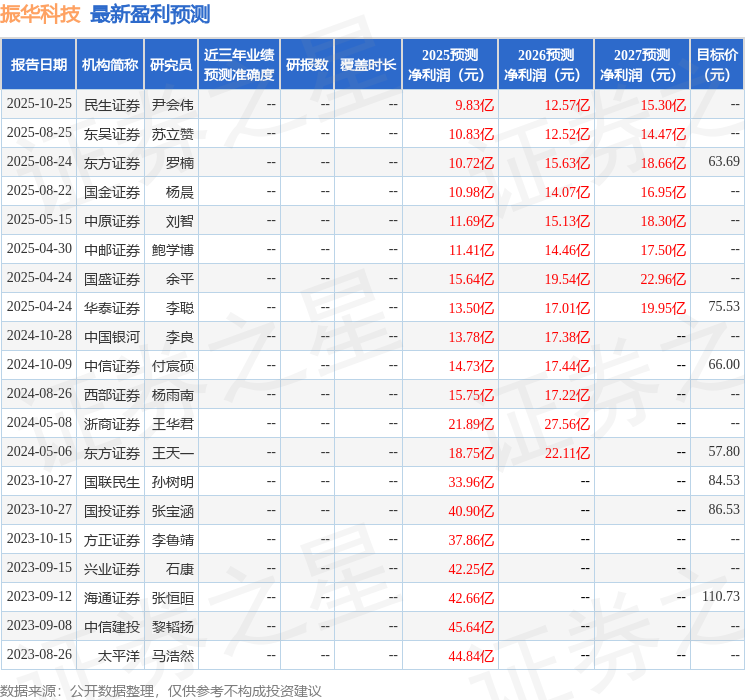Viewport: 745px width, 700px height.
Task: Click the 振华科技 title link
Action: click(x=41, y=15)
